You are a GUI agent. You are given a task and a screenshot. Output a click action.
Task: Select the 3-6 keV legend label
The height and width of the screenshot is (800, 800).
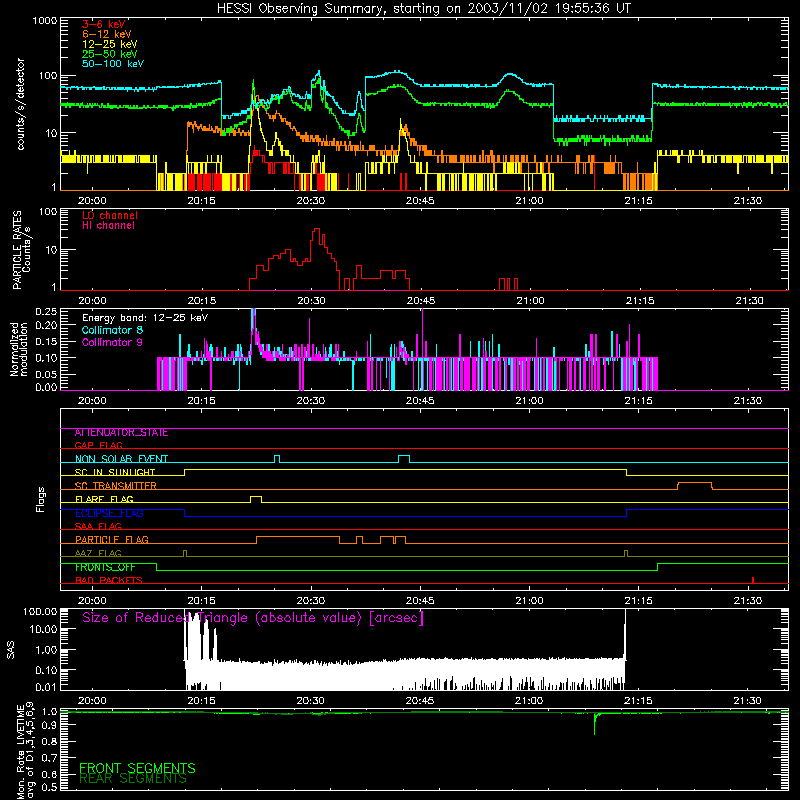tap(104, 24)
